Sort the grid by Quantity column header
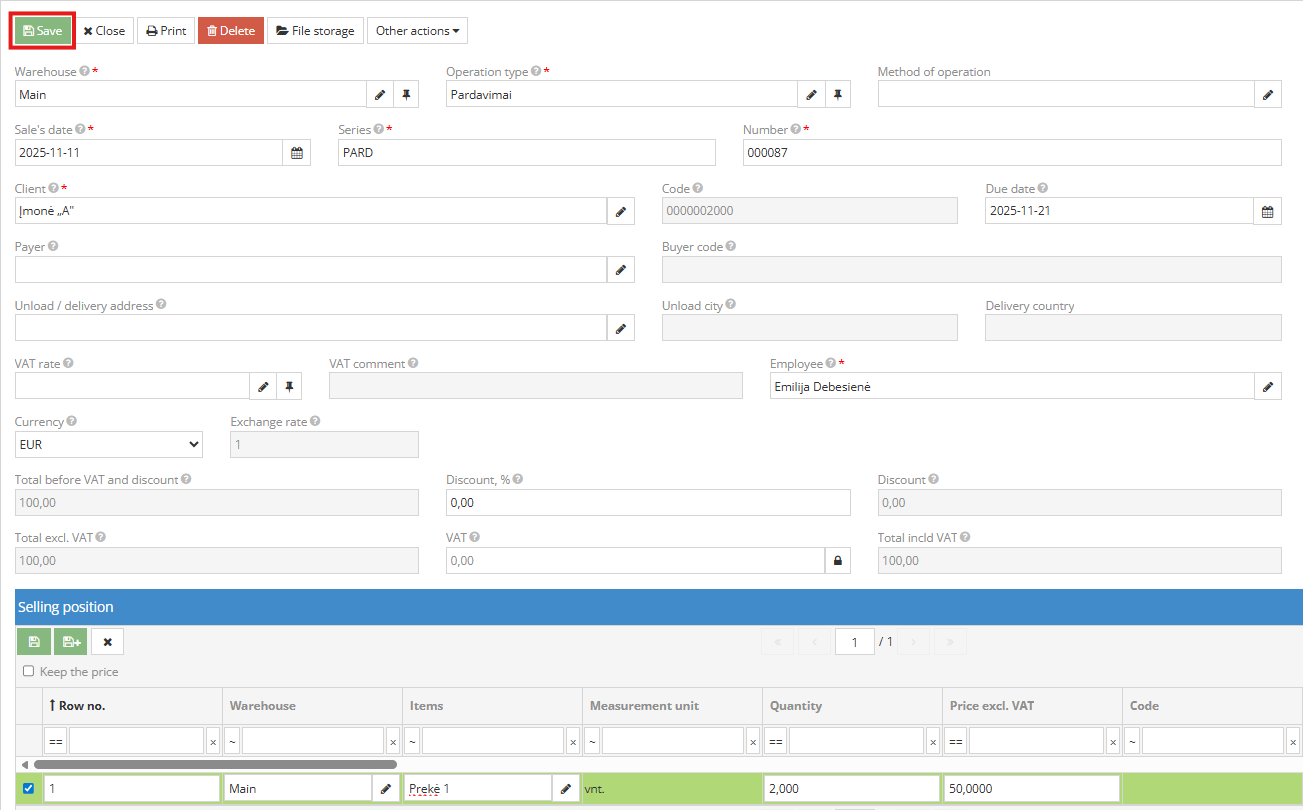The width and height of the screenshot is (1303, 810). pos(796,706)
